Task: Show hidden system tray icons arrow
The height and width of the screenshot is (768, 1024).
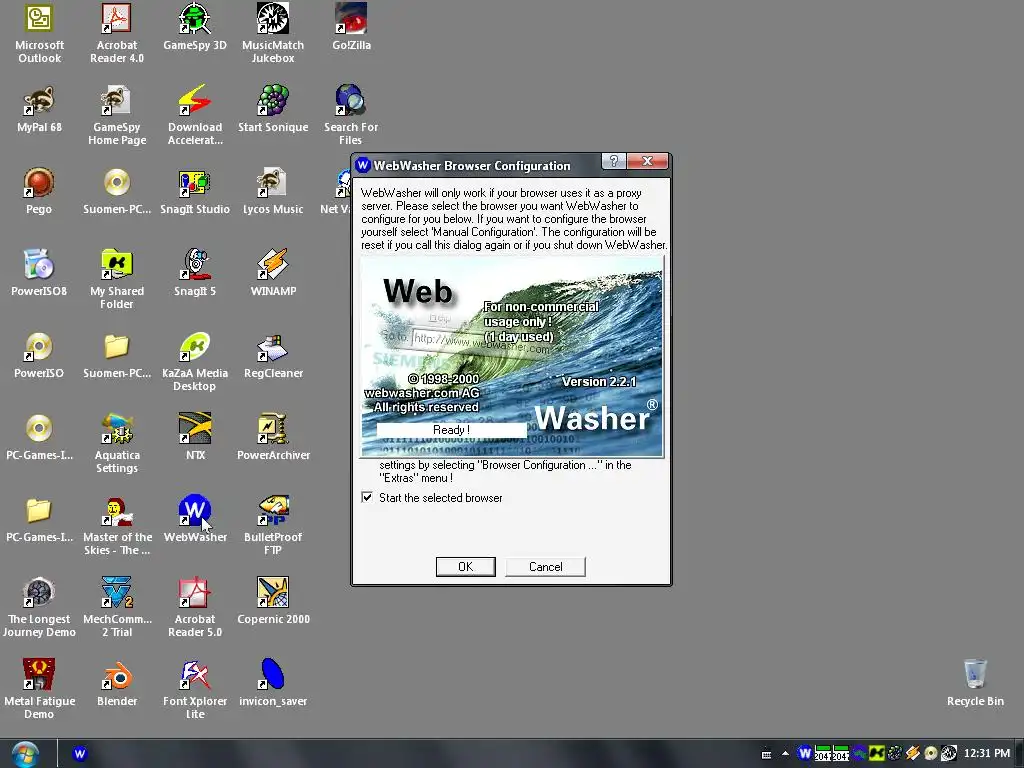Action: pos(785,754)
